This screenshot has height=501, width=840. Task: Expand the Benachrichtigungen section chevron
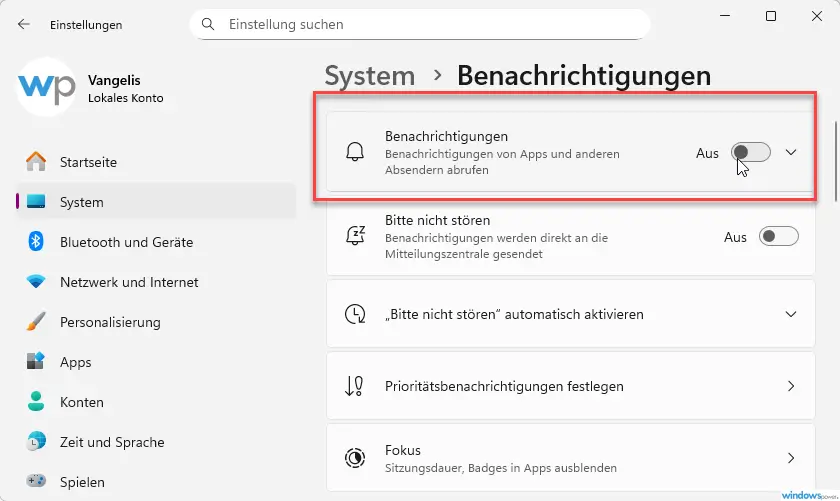(791, 153)
